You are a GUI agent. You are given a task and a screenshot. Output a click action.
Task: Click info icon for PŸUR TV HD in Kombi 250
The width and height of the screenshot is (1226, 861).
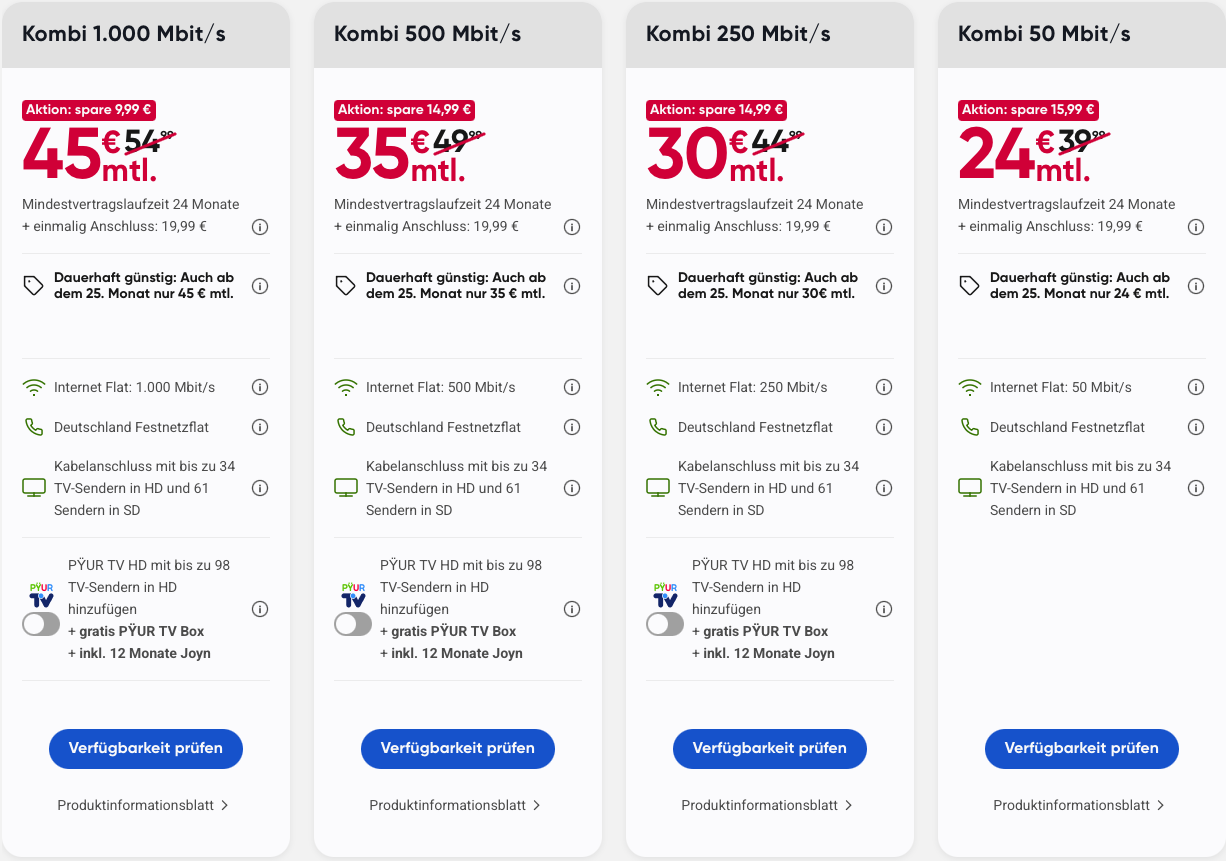click(884, 609)
